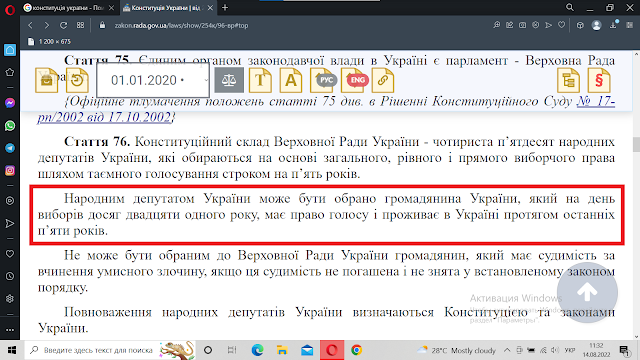Open the notification center icon
This screenshot has width=640, height=360.
coord(624,350)
